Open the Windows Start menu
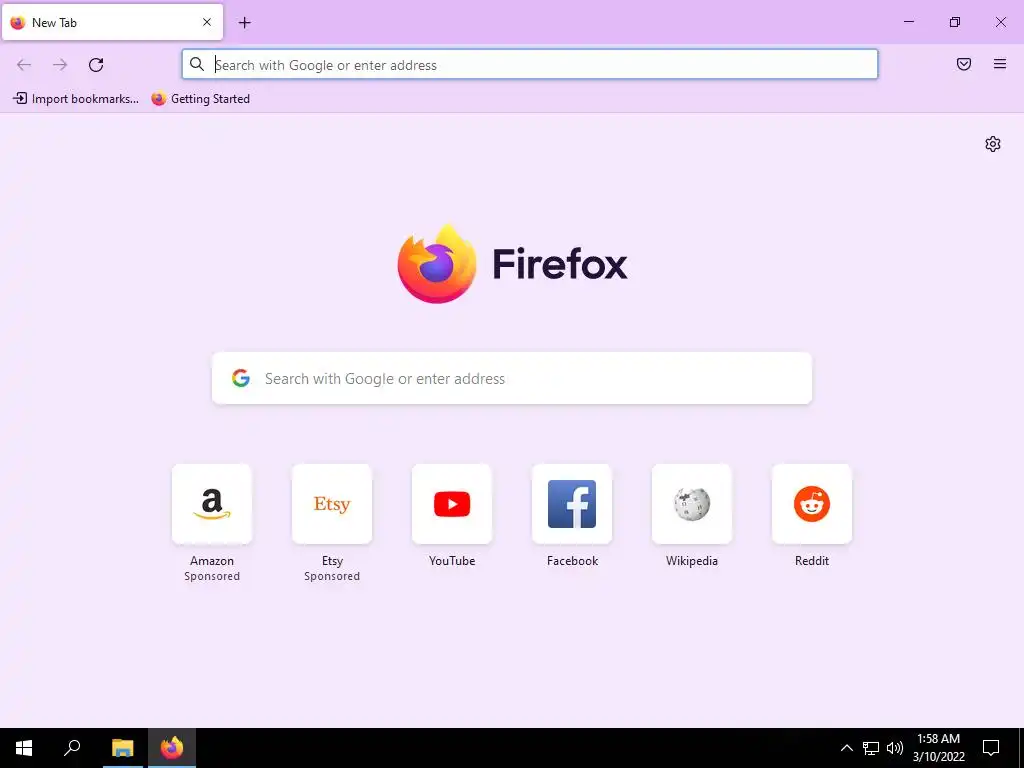 click(24, 748)
